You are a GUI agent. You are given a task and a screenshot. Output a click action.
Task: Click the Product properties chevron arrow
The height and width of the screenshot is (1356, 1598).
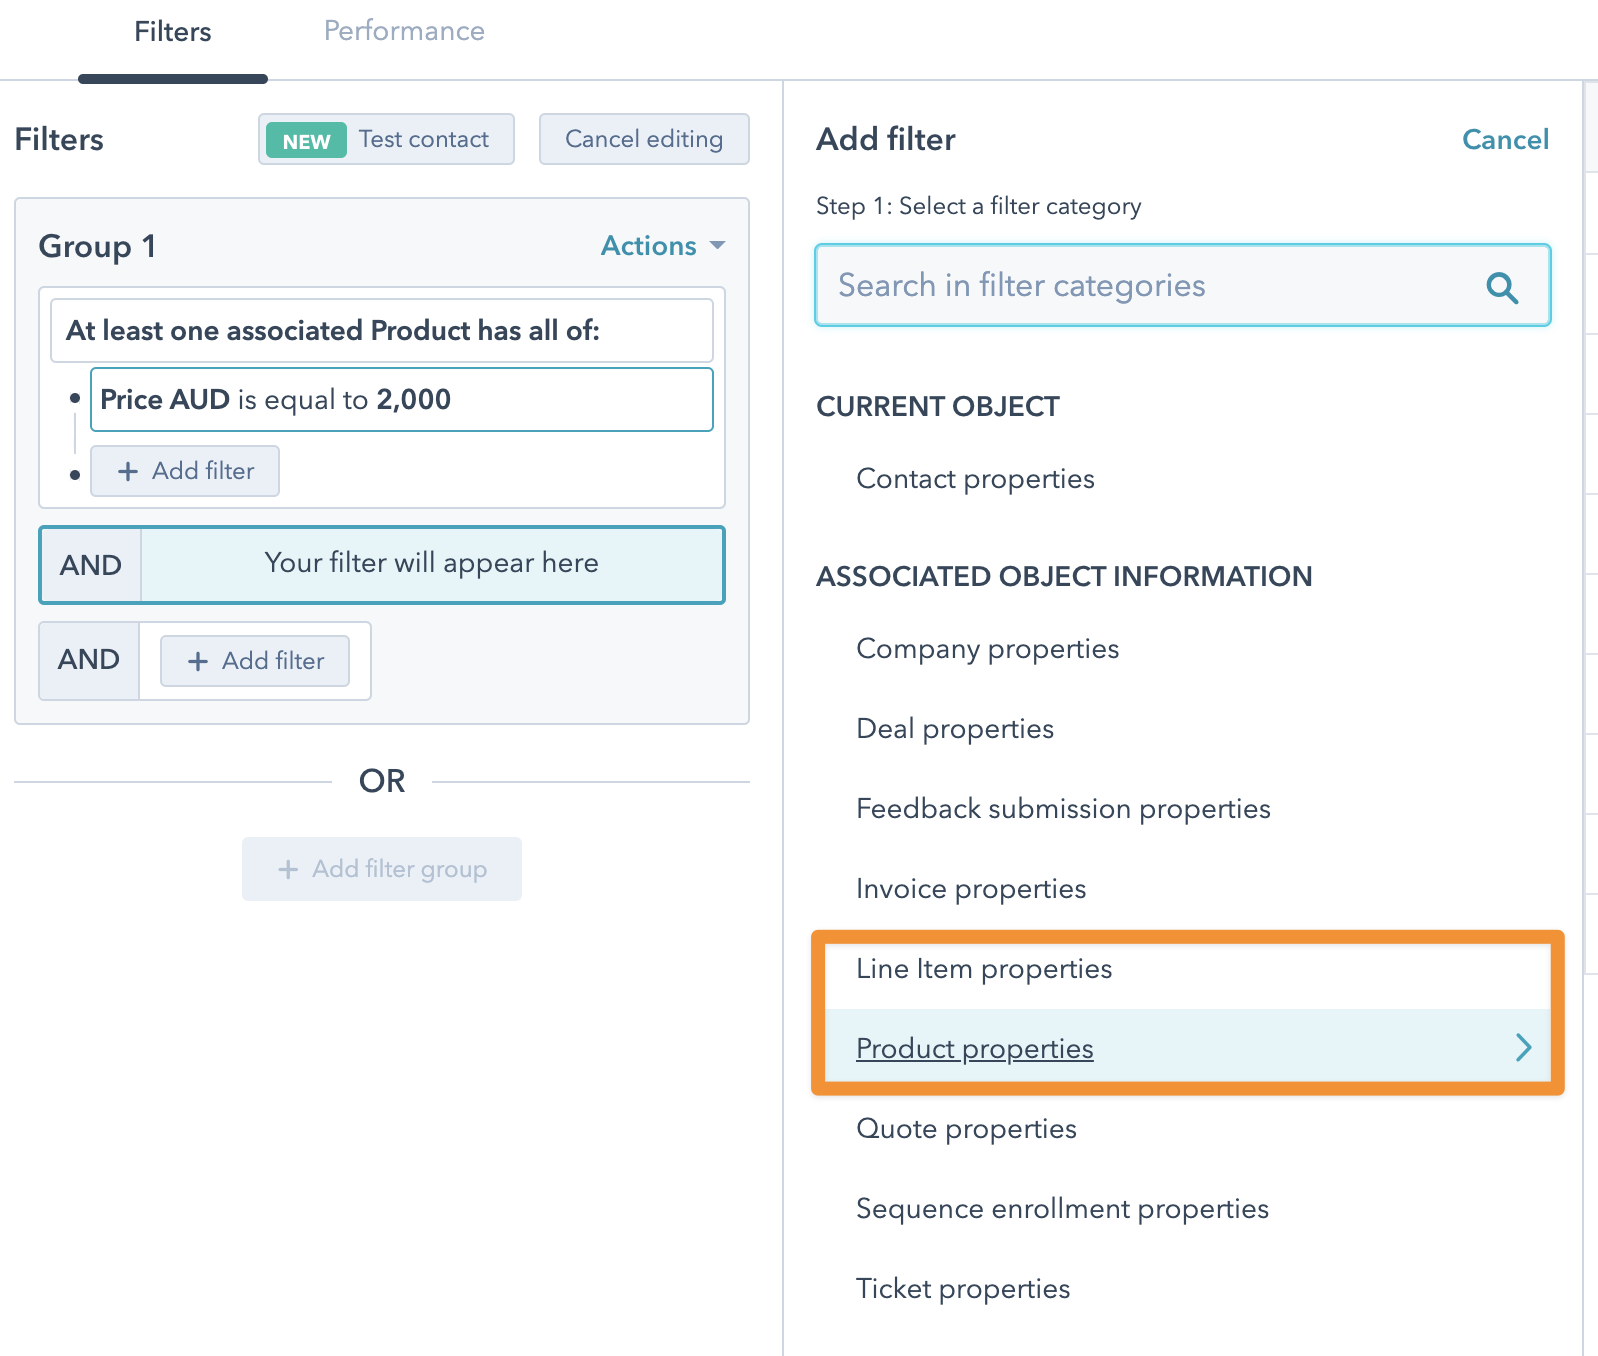pyautogui.click(x=1523, y=1047)
